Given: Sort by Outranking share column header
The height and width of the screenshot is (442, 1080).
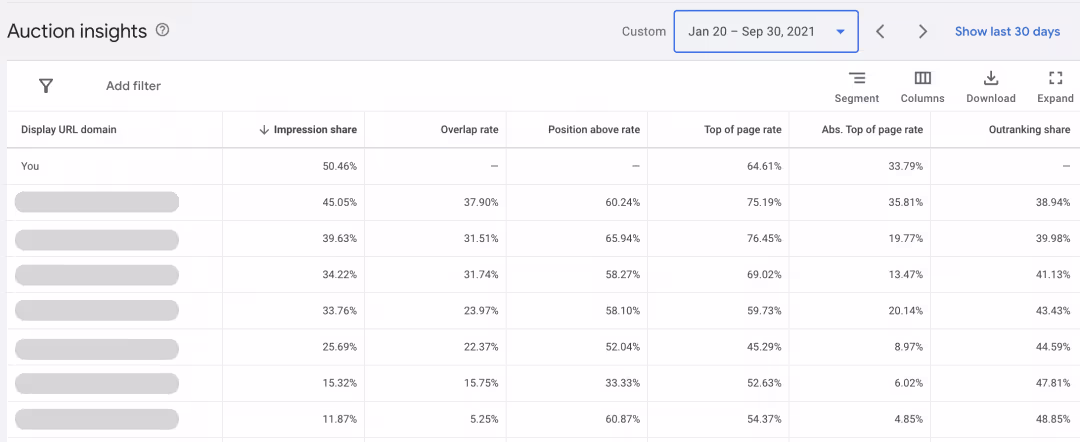Looking at the screenshot, I should click(1029, 129).
